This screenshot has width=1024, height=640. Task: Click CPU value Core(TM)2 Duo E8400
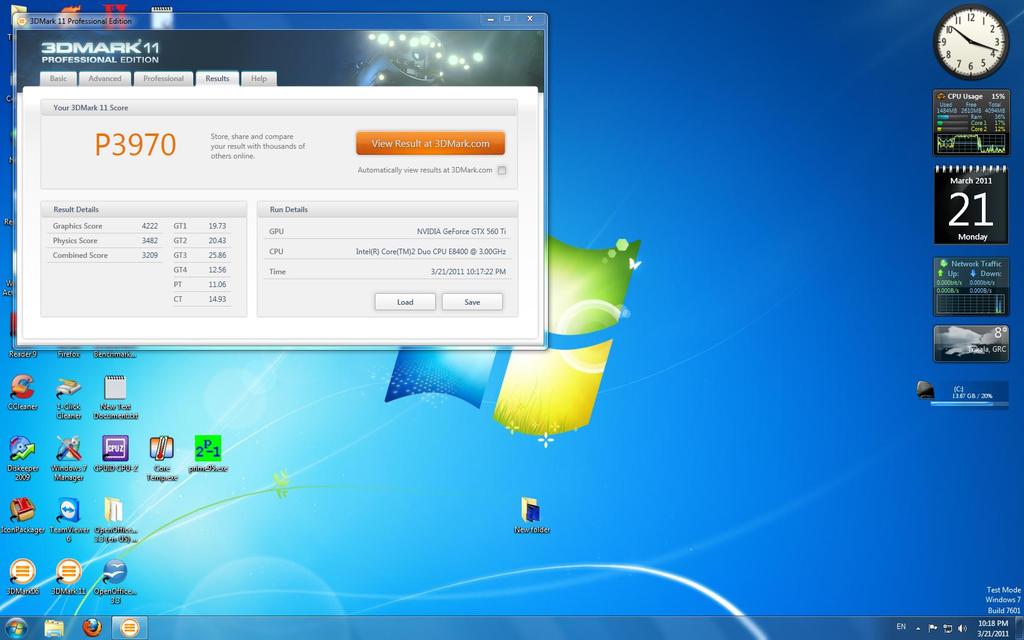coord(431,251)
